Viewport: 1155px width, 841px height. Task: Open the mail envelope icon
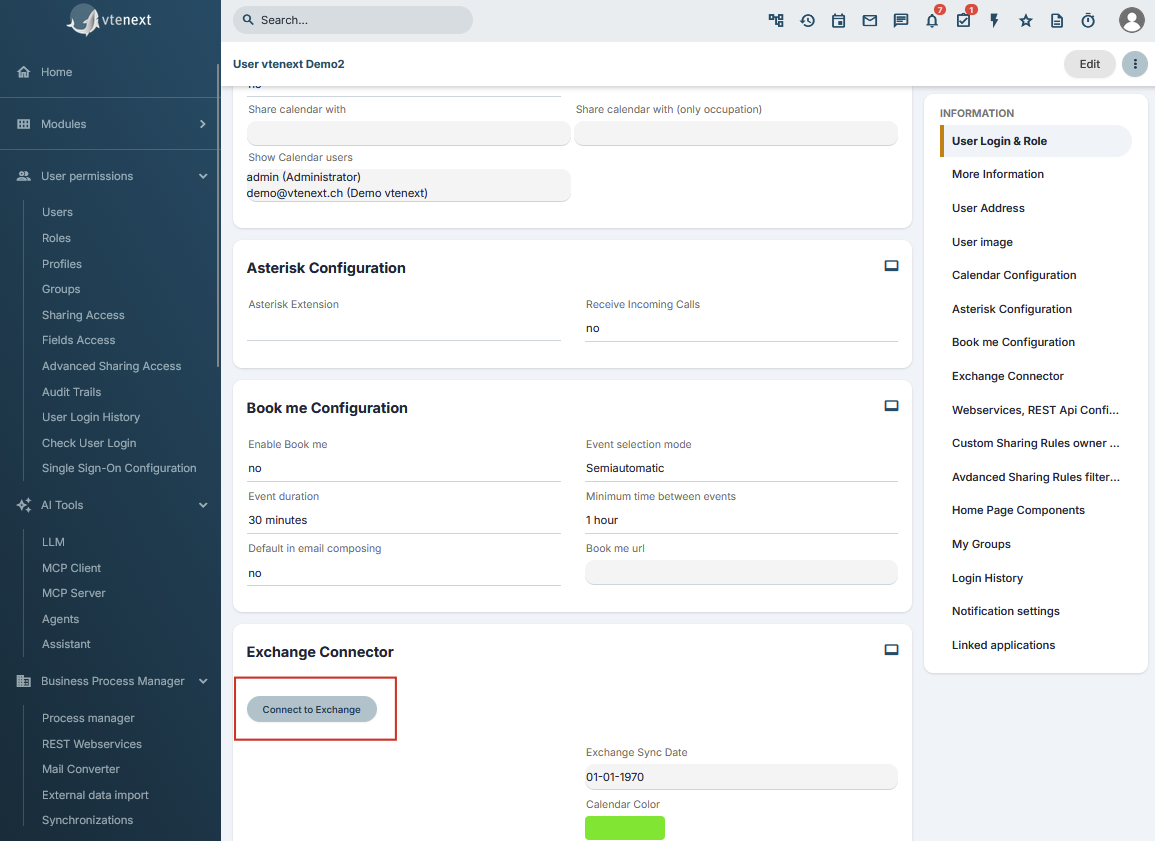870,21
